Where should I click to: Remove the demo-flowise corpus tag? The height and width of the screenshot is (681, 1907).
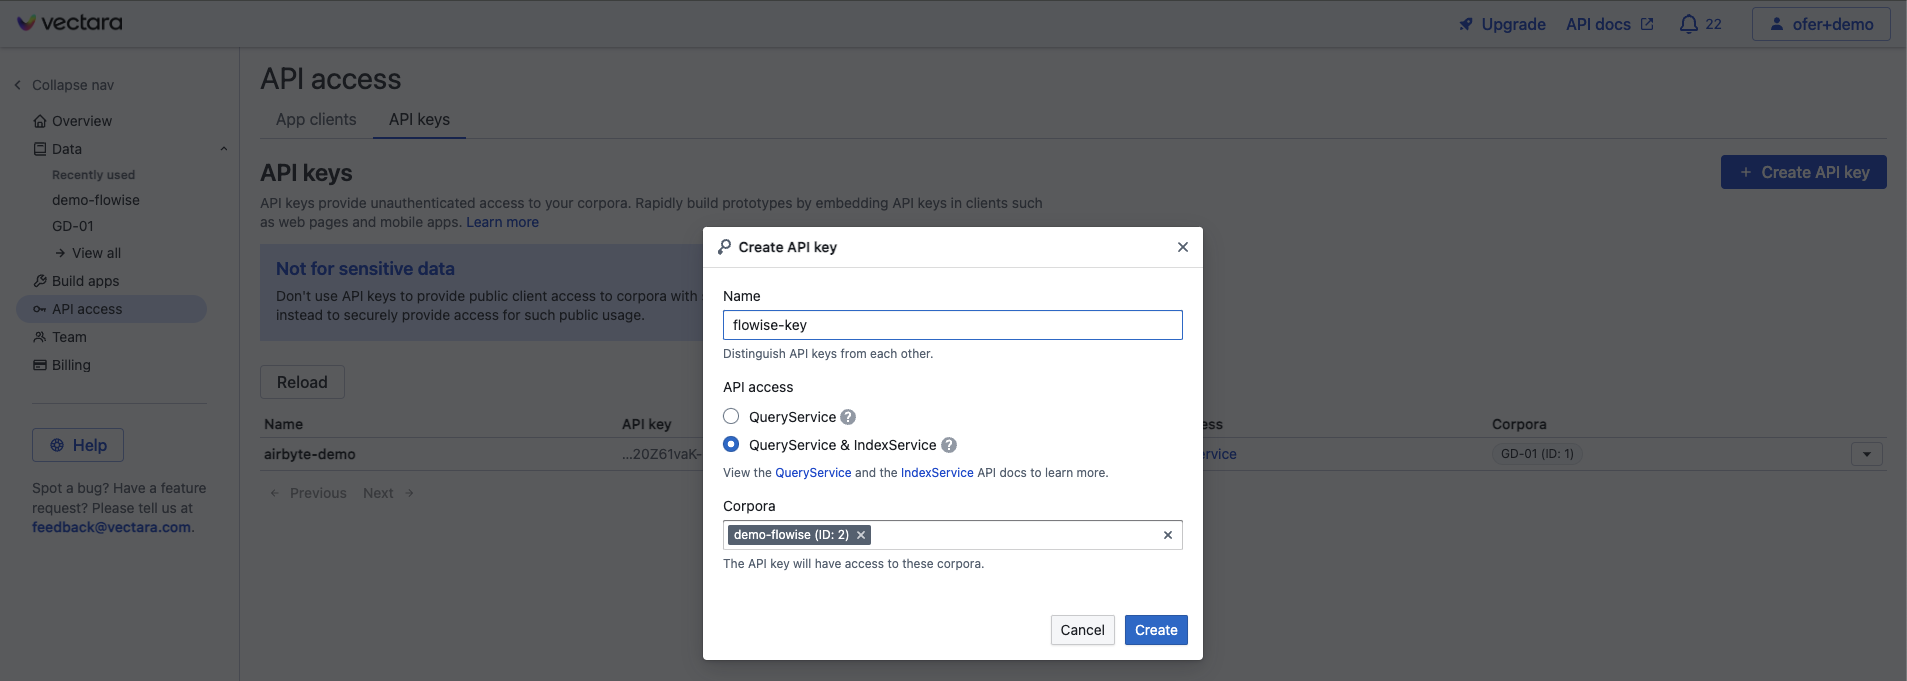[x=861, y=535]
